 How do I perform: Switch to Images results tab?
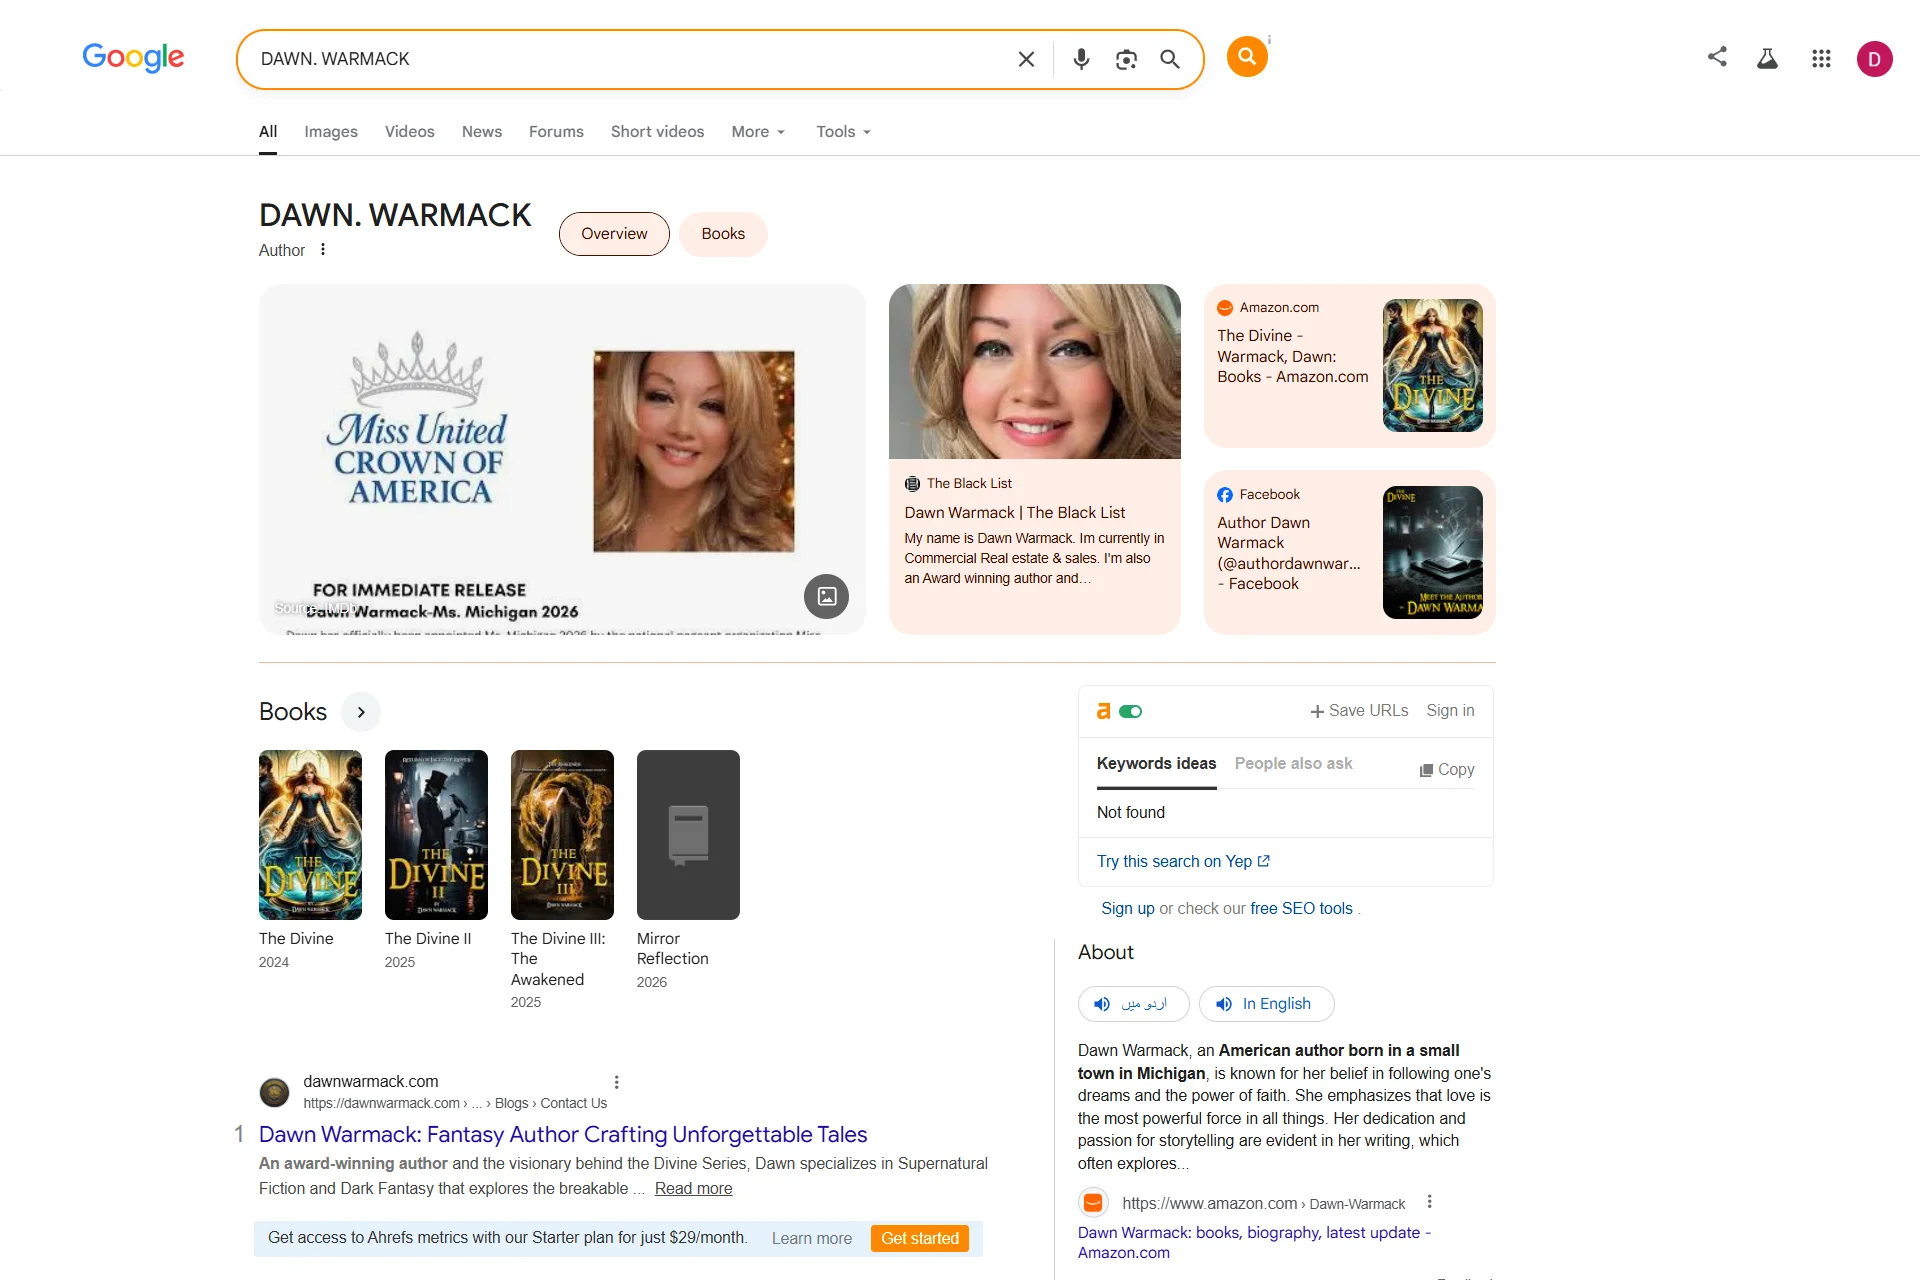331,132
